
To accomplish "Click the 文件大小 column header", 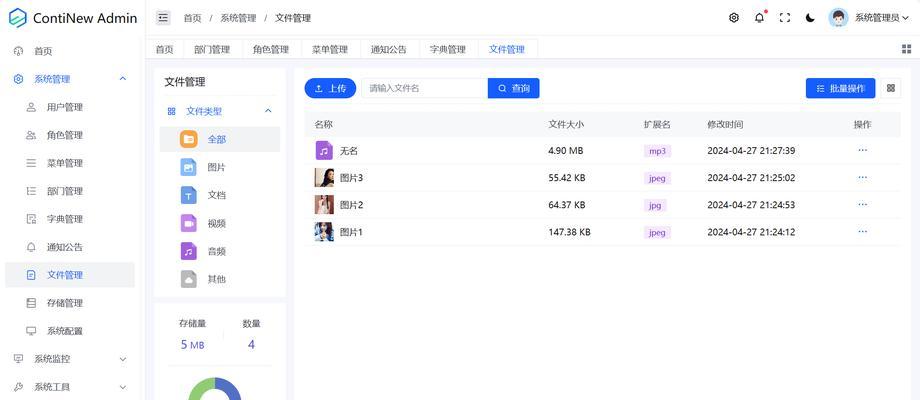I will coord(566,124).
